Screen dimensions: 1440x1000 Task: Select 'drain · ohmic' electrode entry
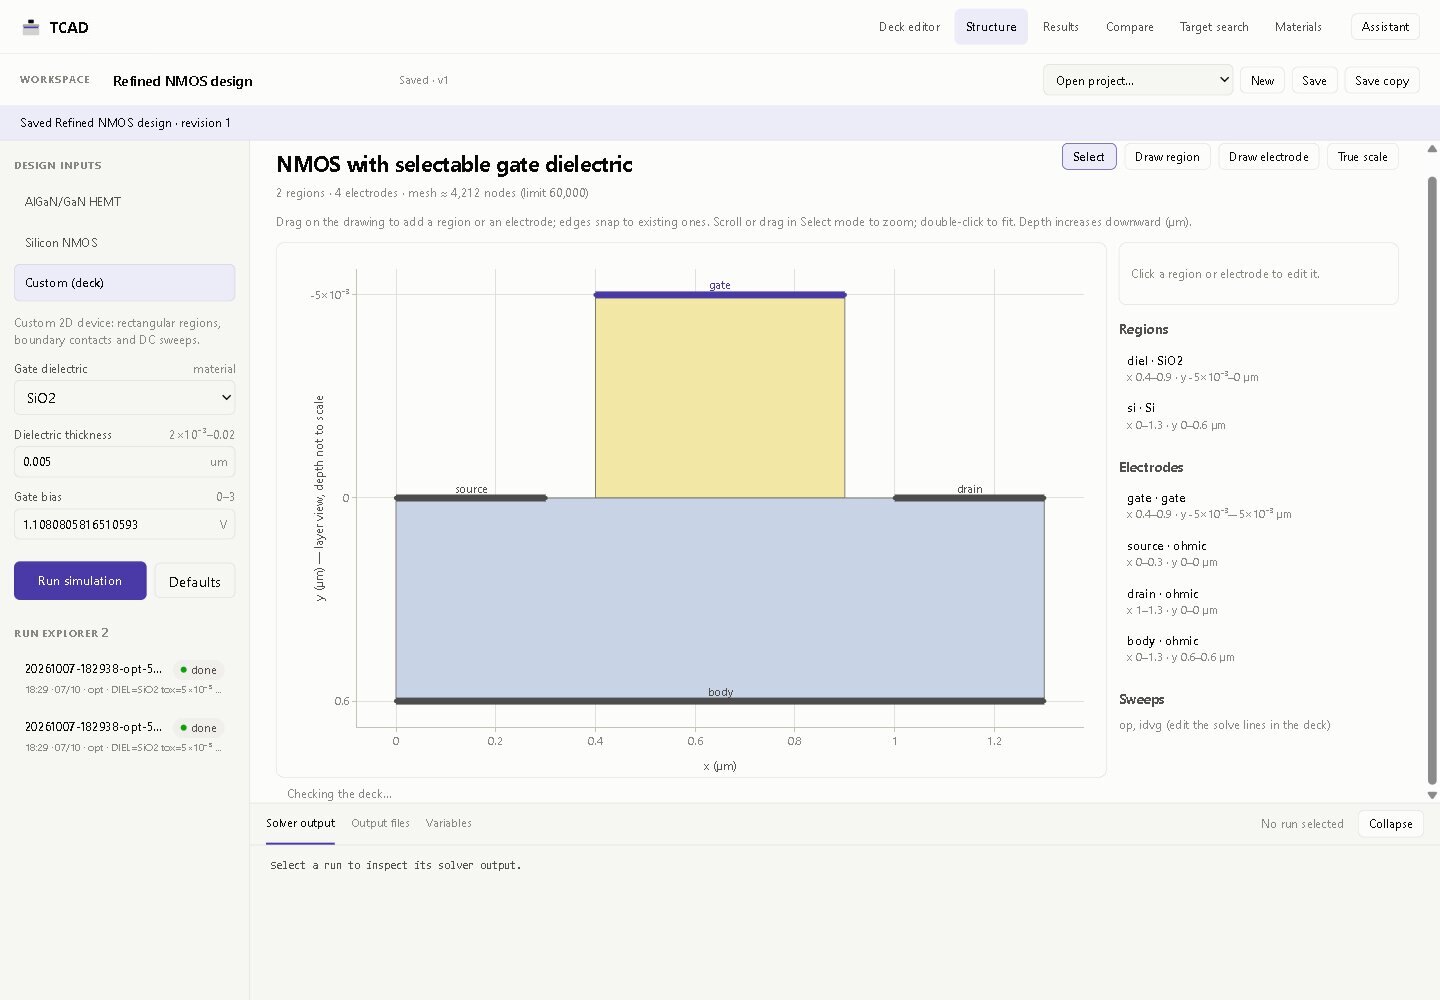pyautogui.click(x=1258, y=602)
